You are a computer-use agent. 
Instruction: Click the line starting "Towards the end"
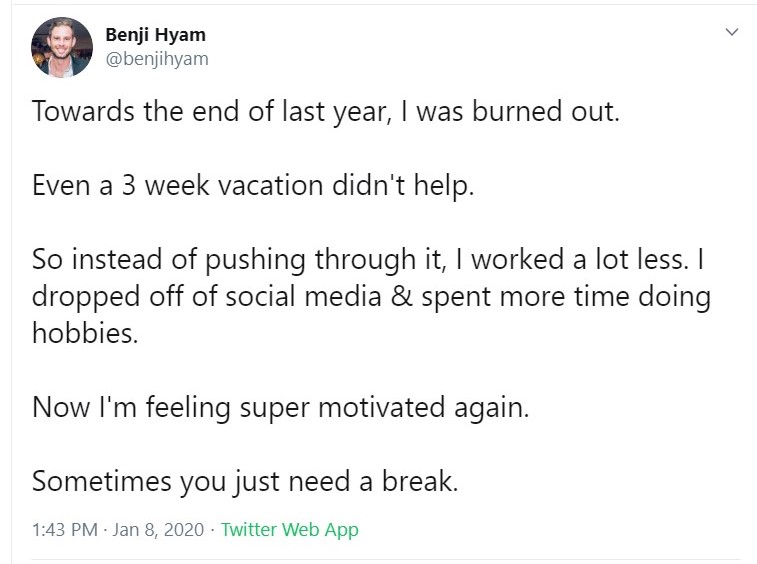[x=326, y=110]
